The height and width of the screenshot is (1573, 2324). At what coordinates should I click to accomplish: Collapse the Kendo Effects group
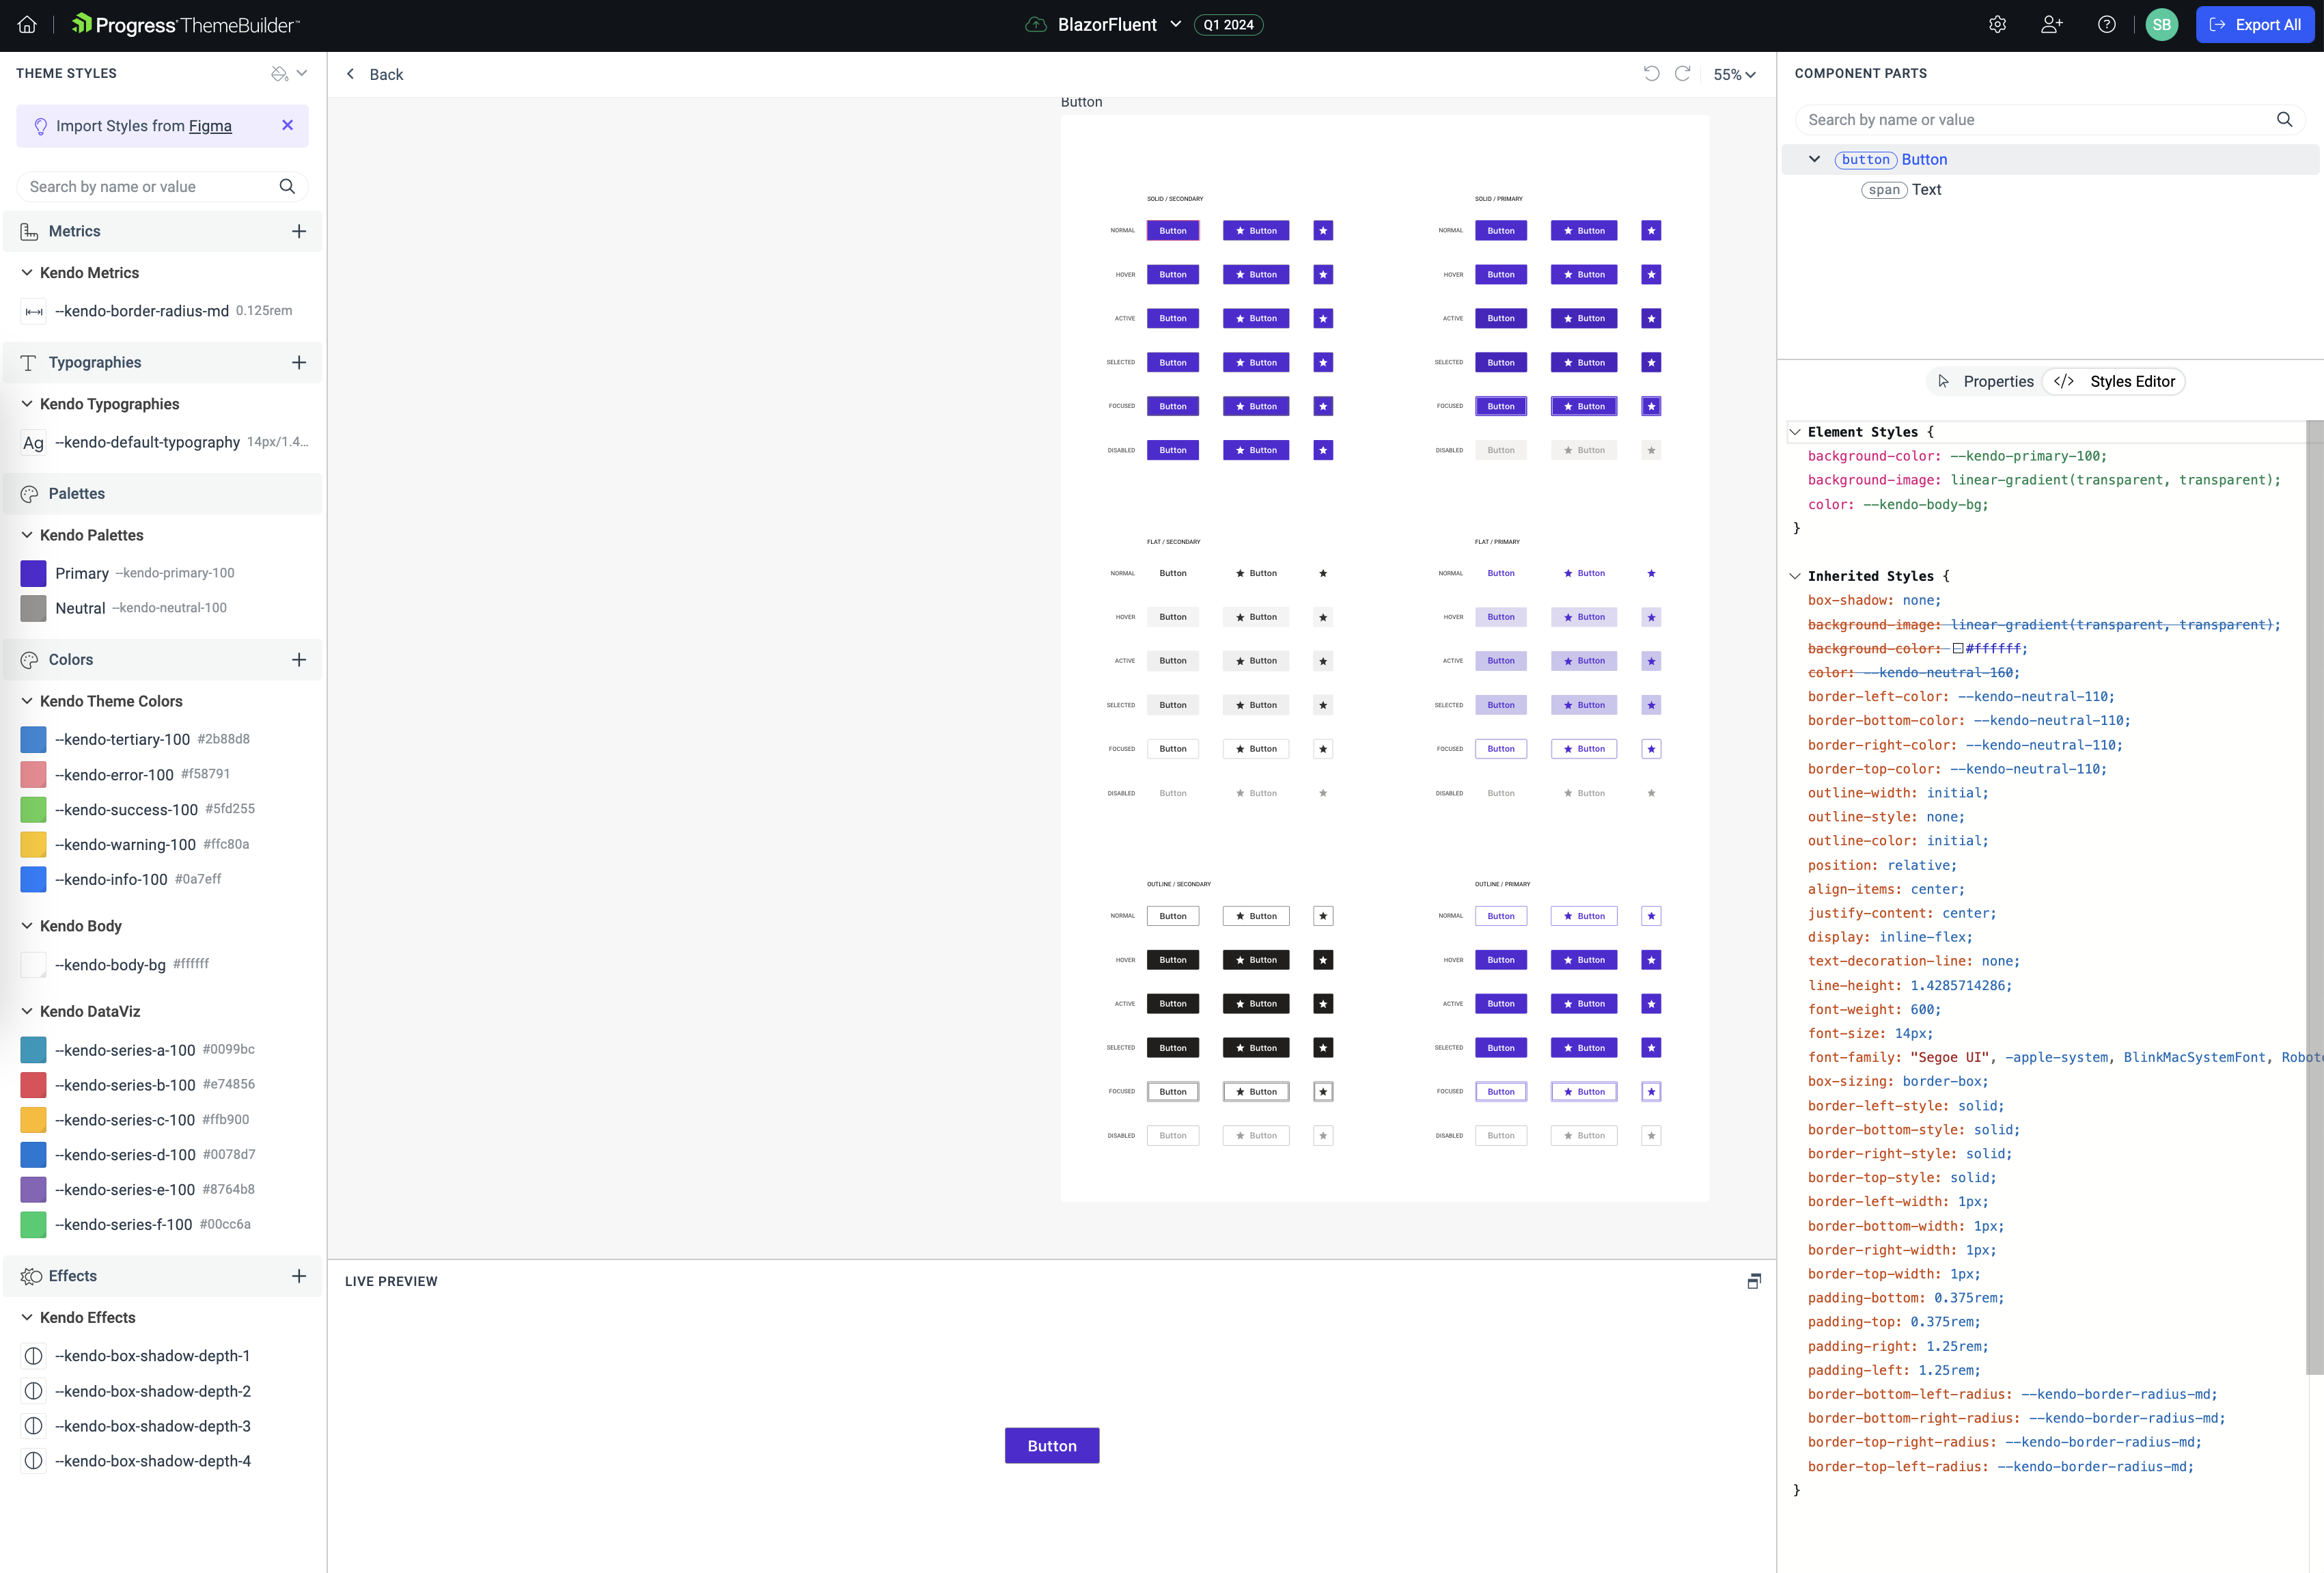coord(27,1318)
